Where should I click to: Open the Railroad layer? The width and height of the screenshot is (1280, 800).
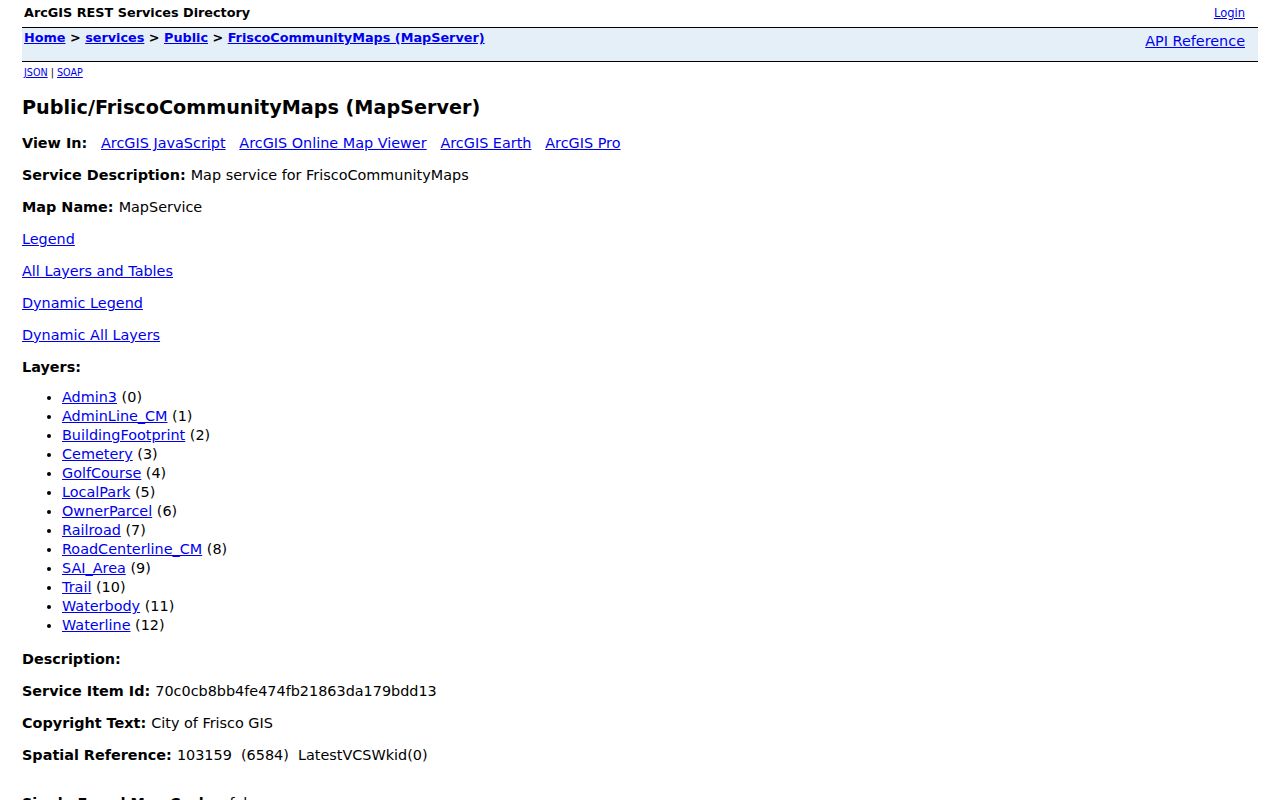tap(91, 530)
